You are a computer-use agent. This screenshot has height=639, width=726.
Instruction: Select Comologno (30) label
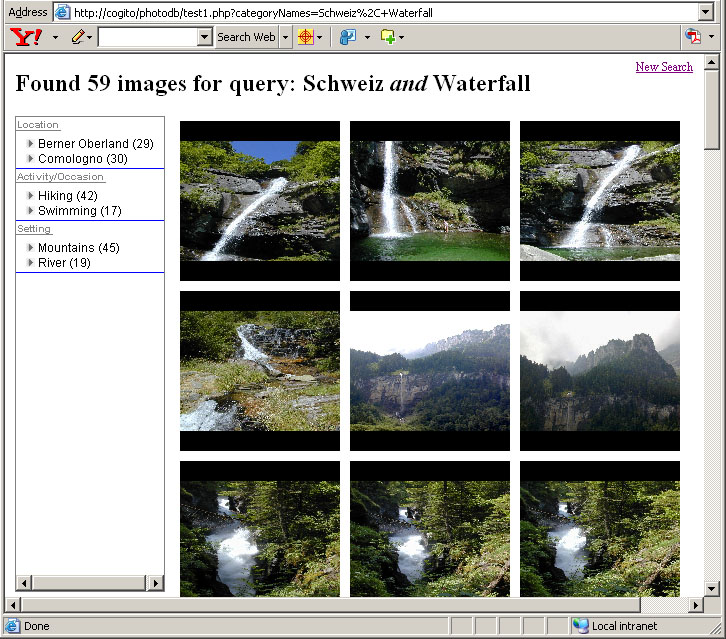pyautogui.click(x=83, y=159)
